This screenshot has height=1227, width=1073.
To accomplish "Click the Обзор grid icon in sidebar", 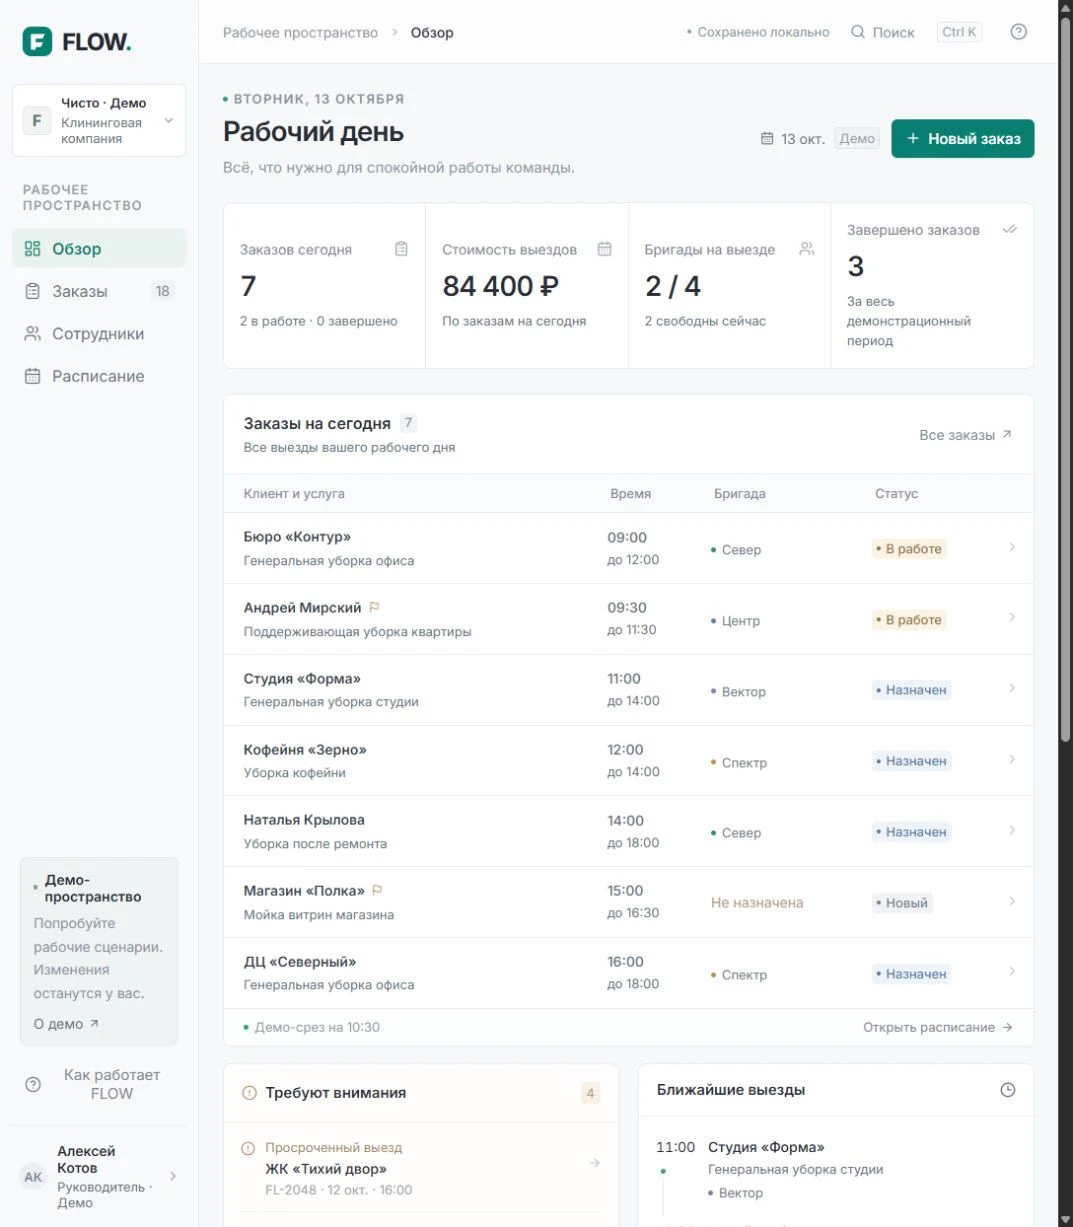I will 32,249.
